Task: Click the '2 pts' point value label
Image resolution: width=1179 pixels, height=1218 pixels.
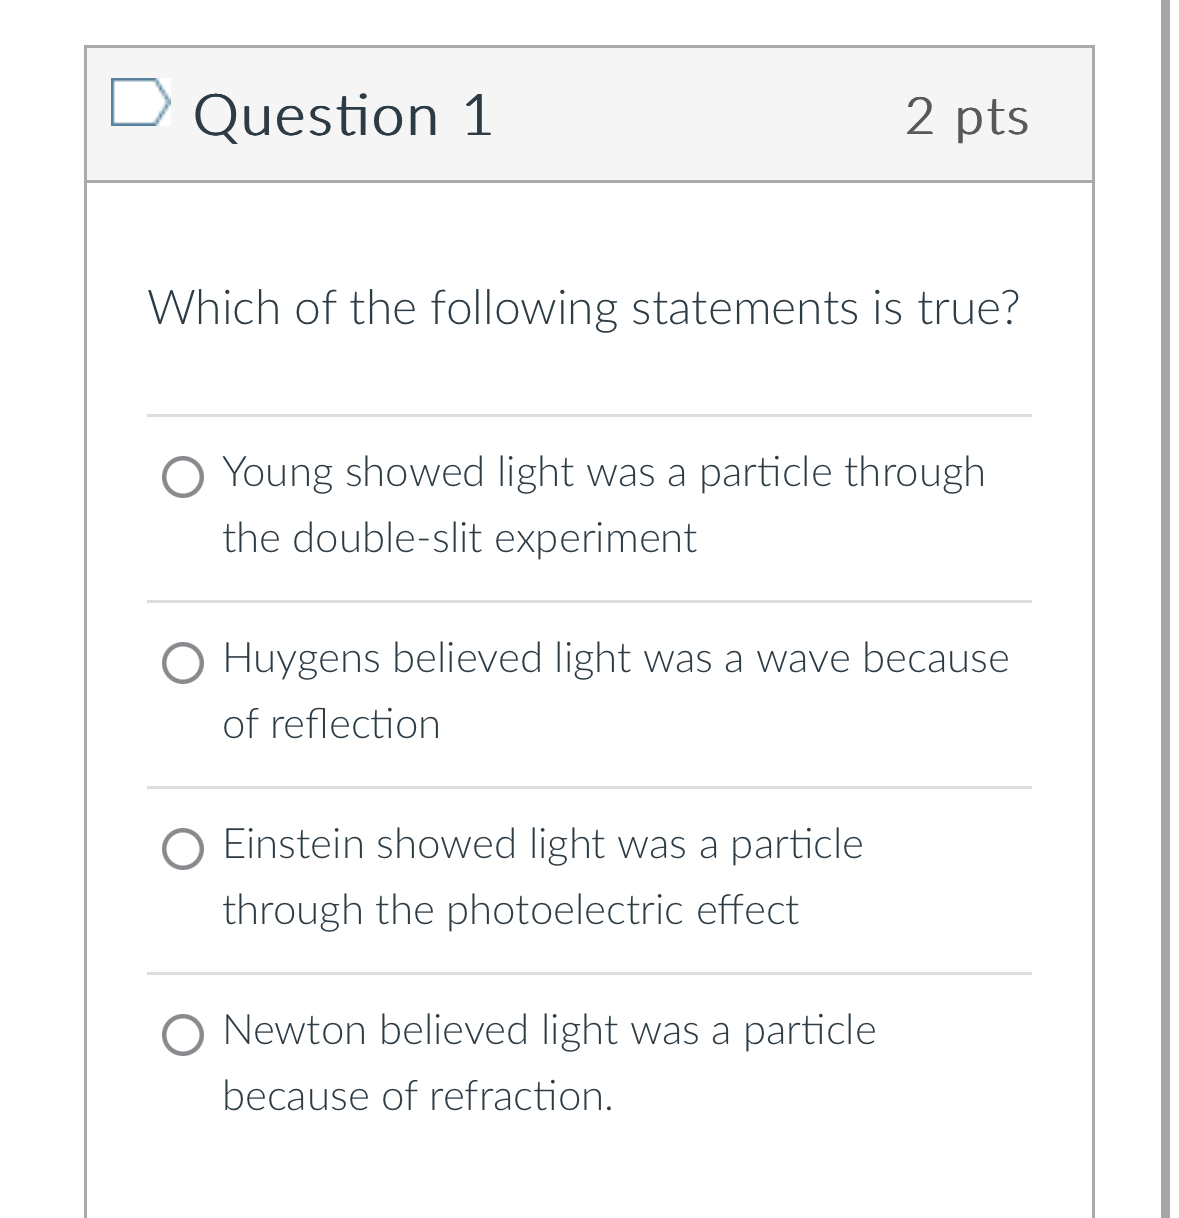Action: point(966,116)
